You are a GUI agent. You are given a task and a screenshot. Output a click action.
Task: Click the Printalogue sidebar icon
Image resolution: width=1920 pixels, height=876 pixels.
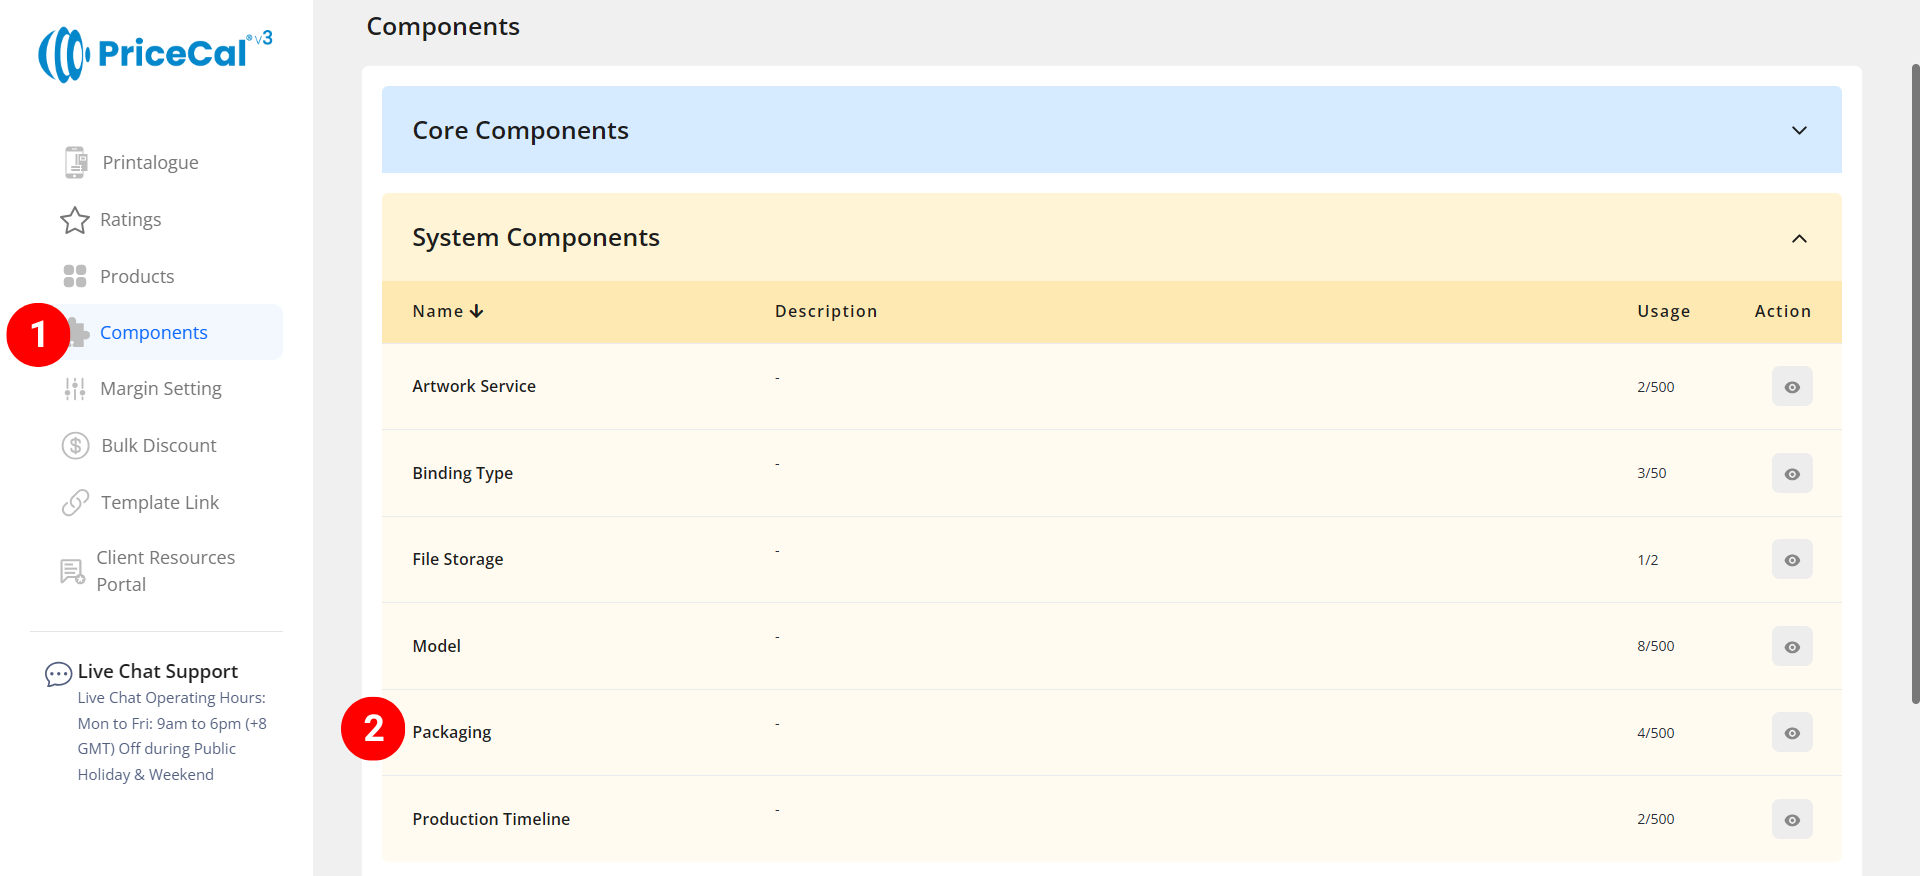75,162
